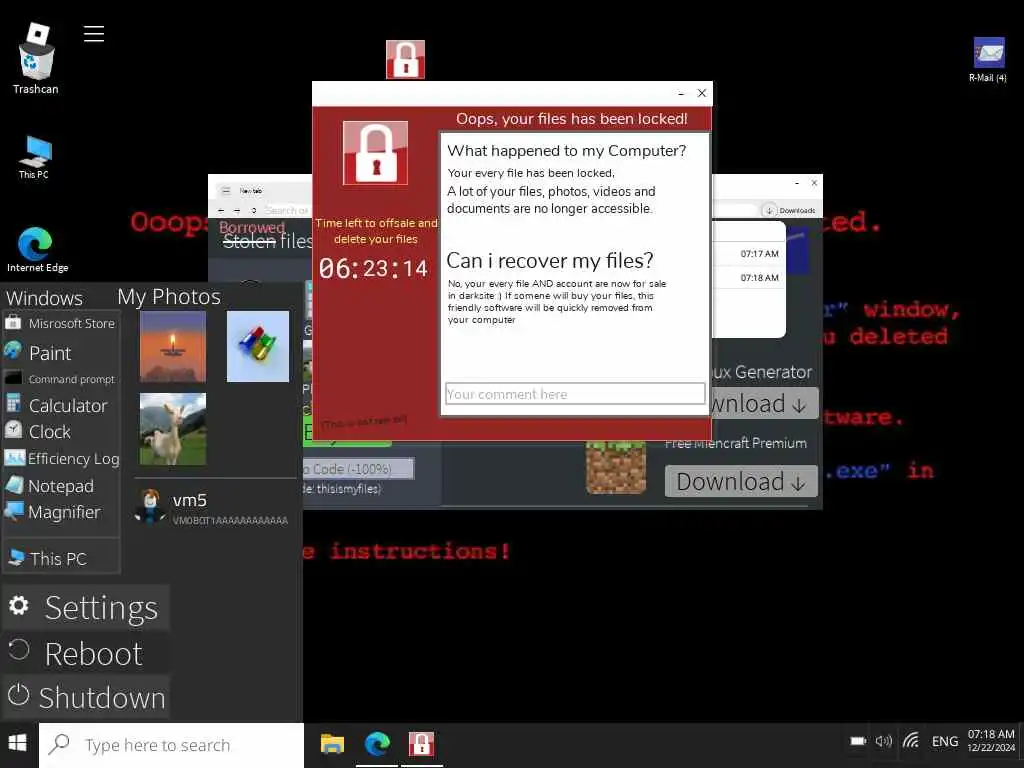Choose Reboot in the start menu

click(x=86, y=653)
